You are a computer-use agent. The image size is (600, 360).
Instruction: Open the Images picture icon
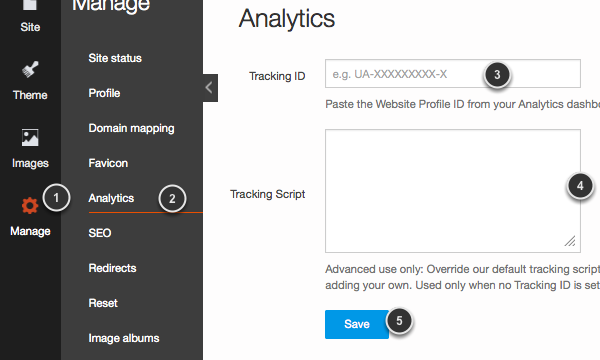pos(30,138)
